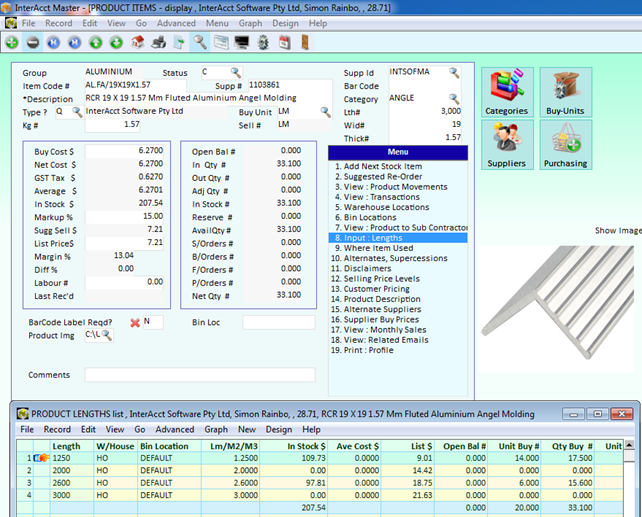Click the scroll up arrow in lengths list
This screenshot has height=517, width=642.
coord(629,445)
